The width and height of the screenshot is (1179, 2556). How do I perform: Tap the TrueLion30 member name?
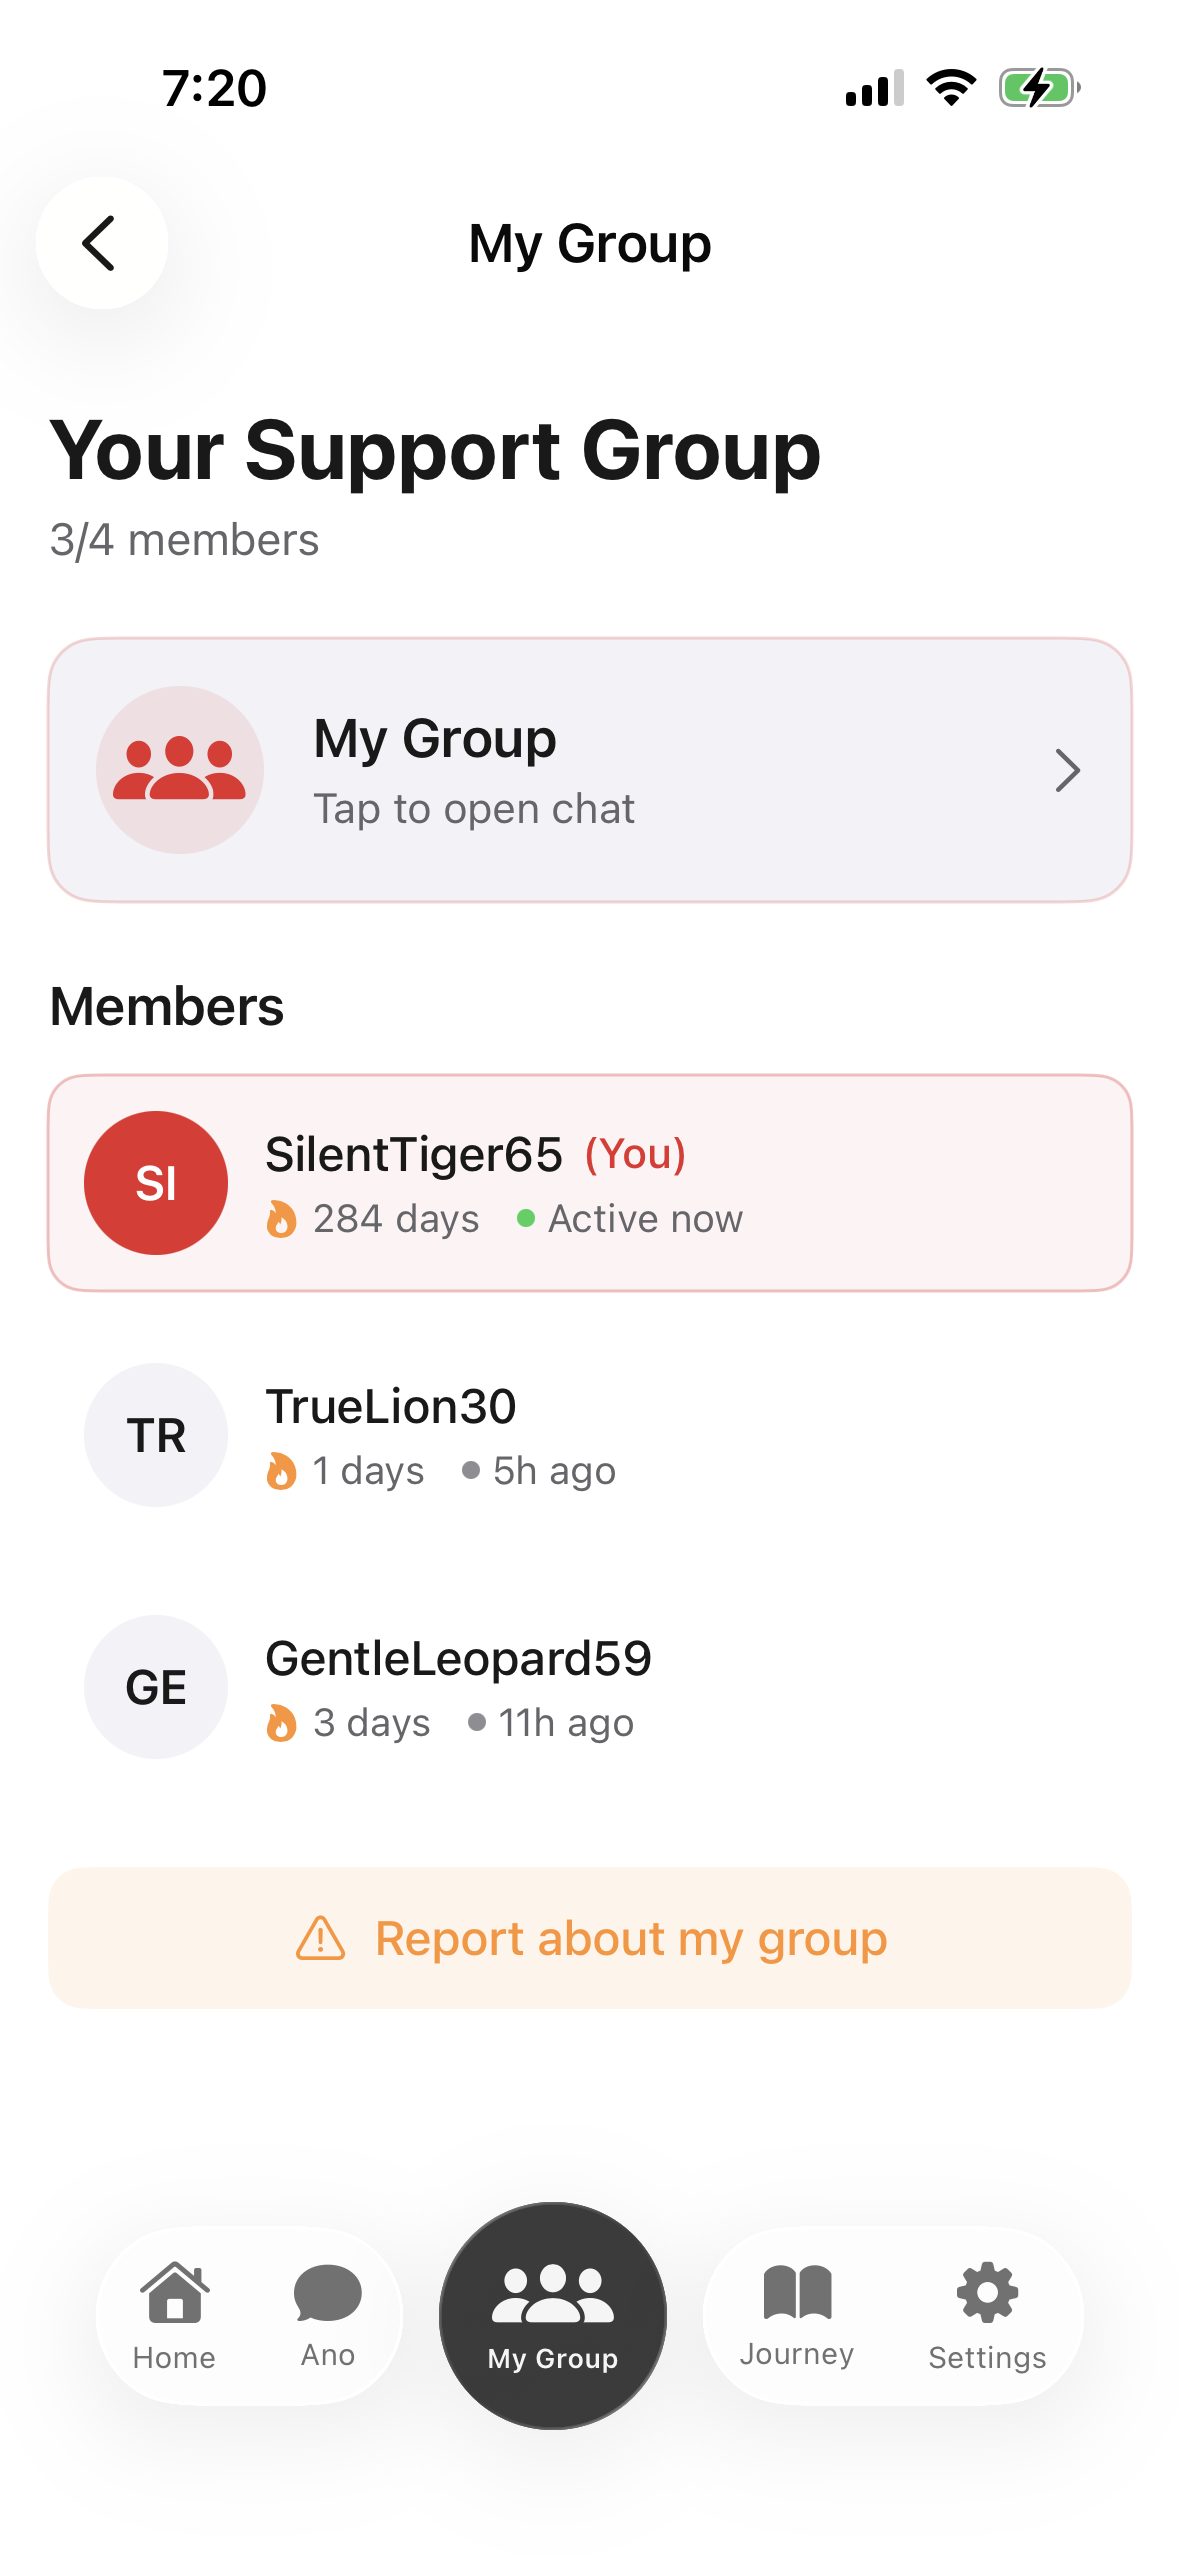coord(390,1406)
